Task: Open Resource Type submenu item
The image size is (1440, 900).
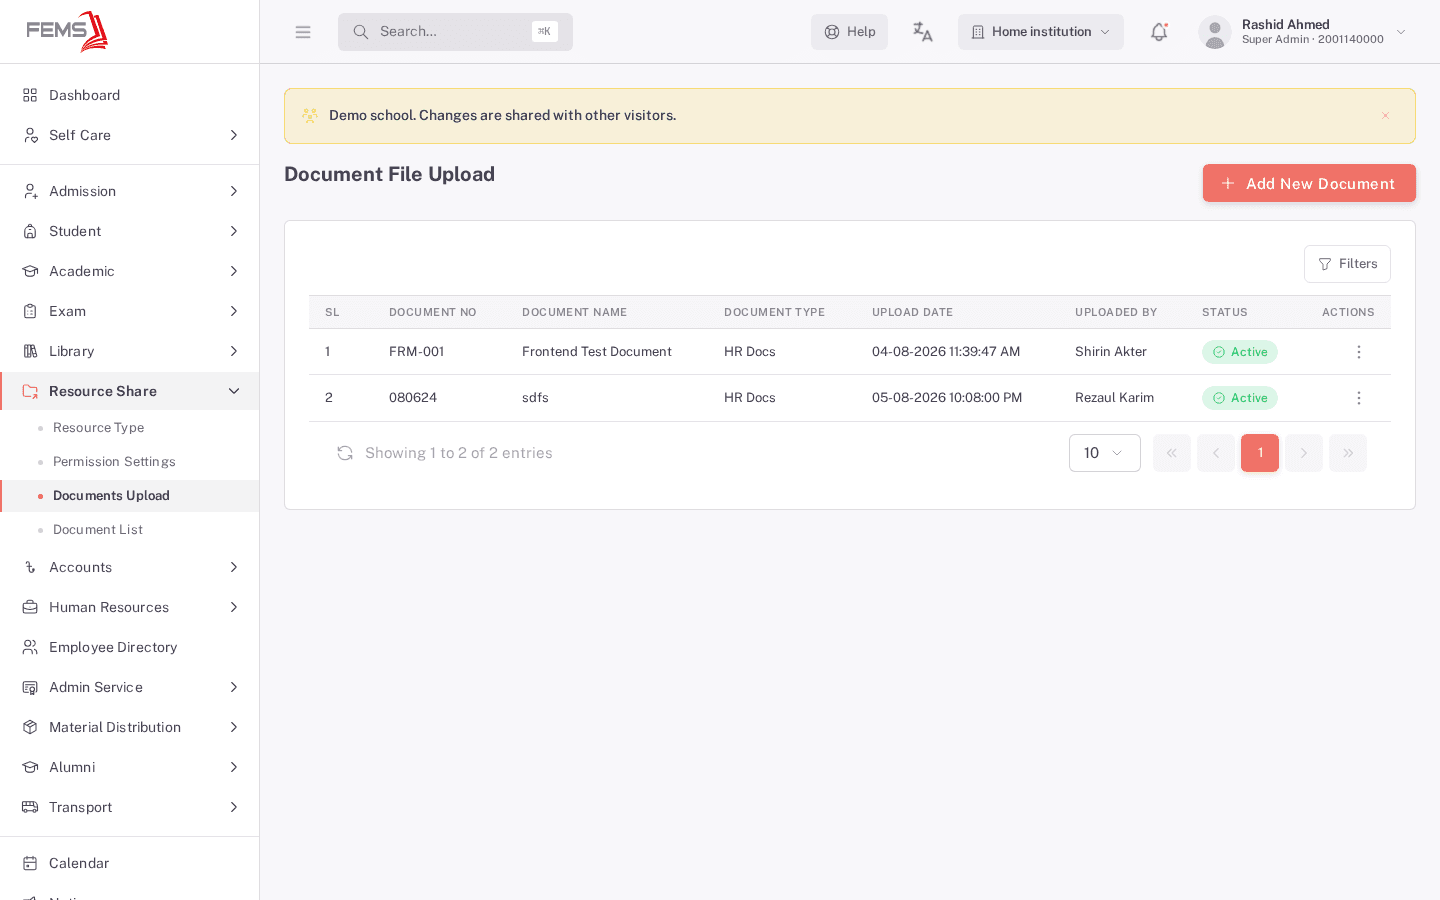Action: [130, 428]
